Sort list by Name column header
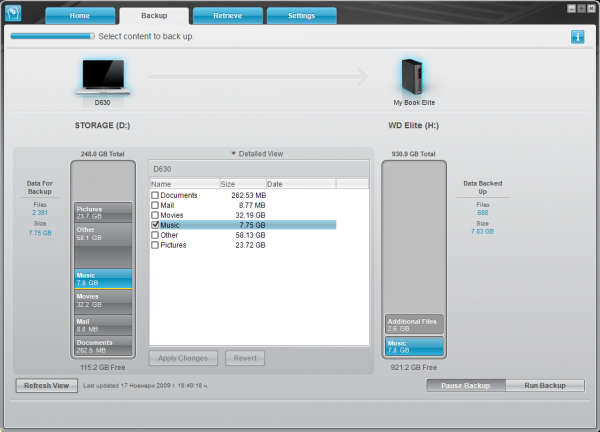This screenshot has width=600, height=432. (x=185, y=184)
